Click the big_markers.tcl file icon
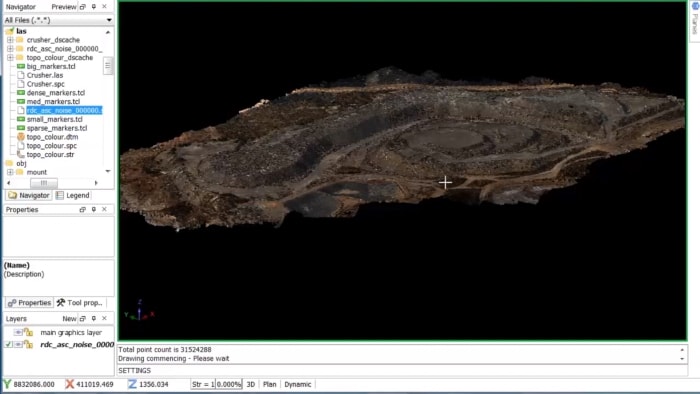This screenshot has height=394, width=700. point(21,66)
